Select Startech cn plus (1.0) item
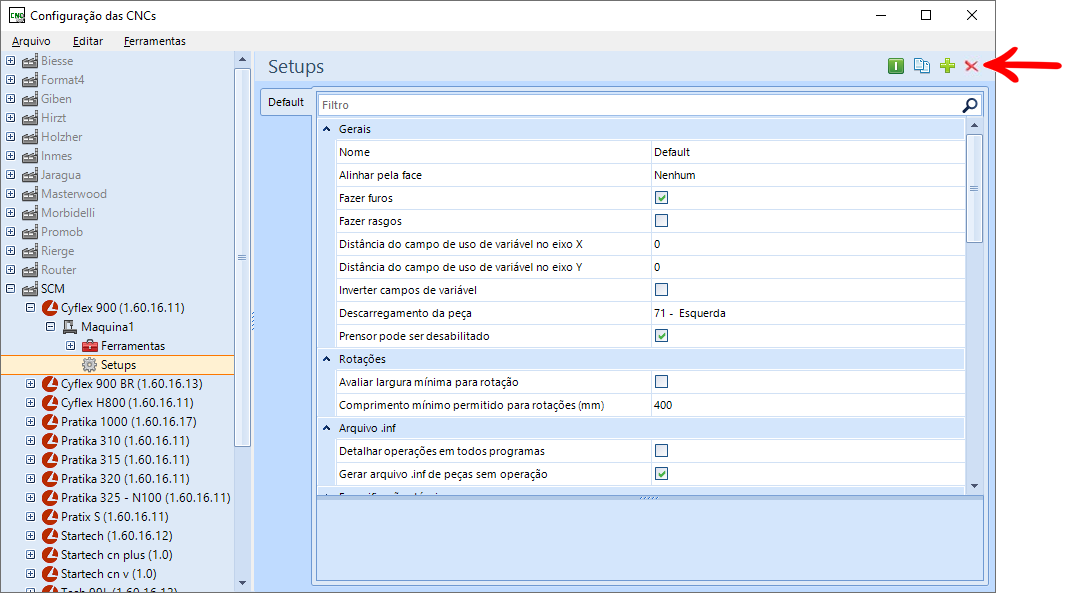Screen dimensions: 1065x605 click(x=116, y=555)
